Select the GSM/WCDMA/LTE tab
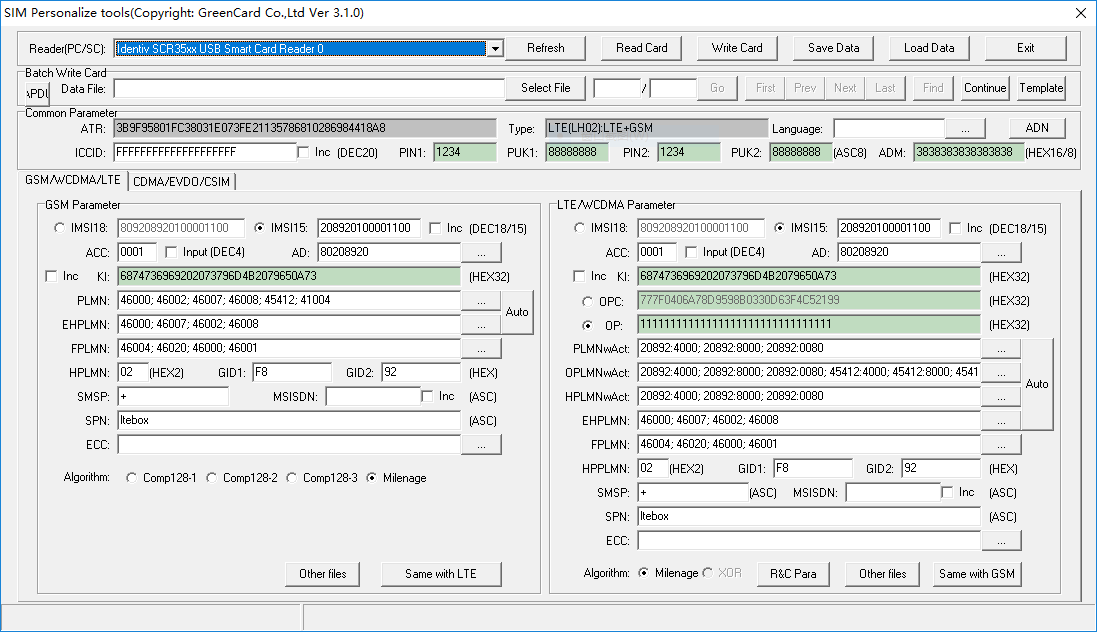The width and height of the screenshot is (1097, 632). point(73,180)
